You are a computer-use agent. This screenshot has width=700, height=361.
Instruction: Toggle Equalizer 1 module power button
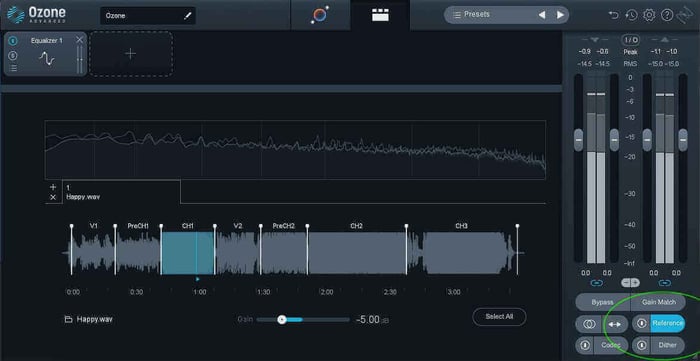[13, 41]
